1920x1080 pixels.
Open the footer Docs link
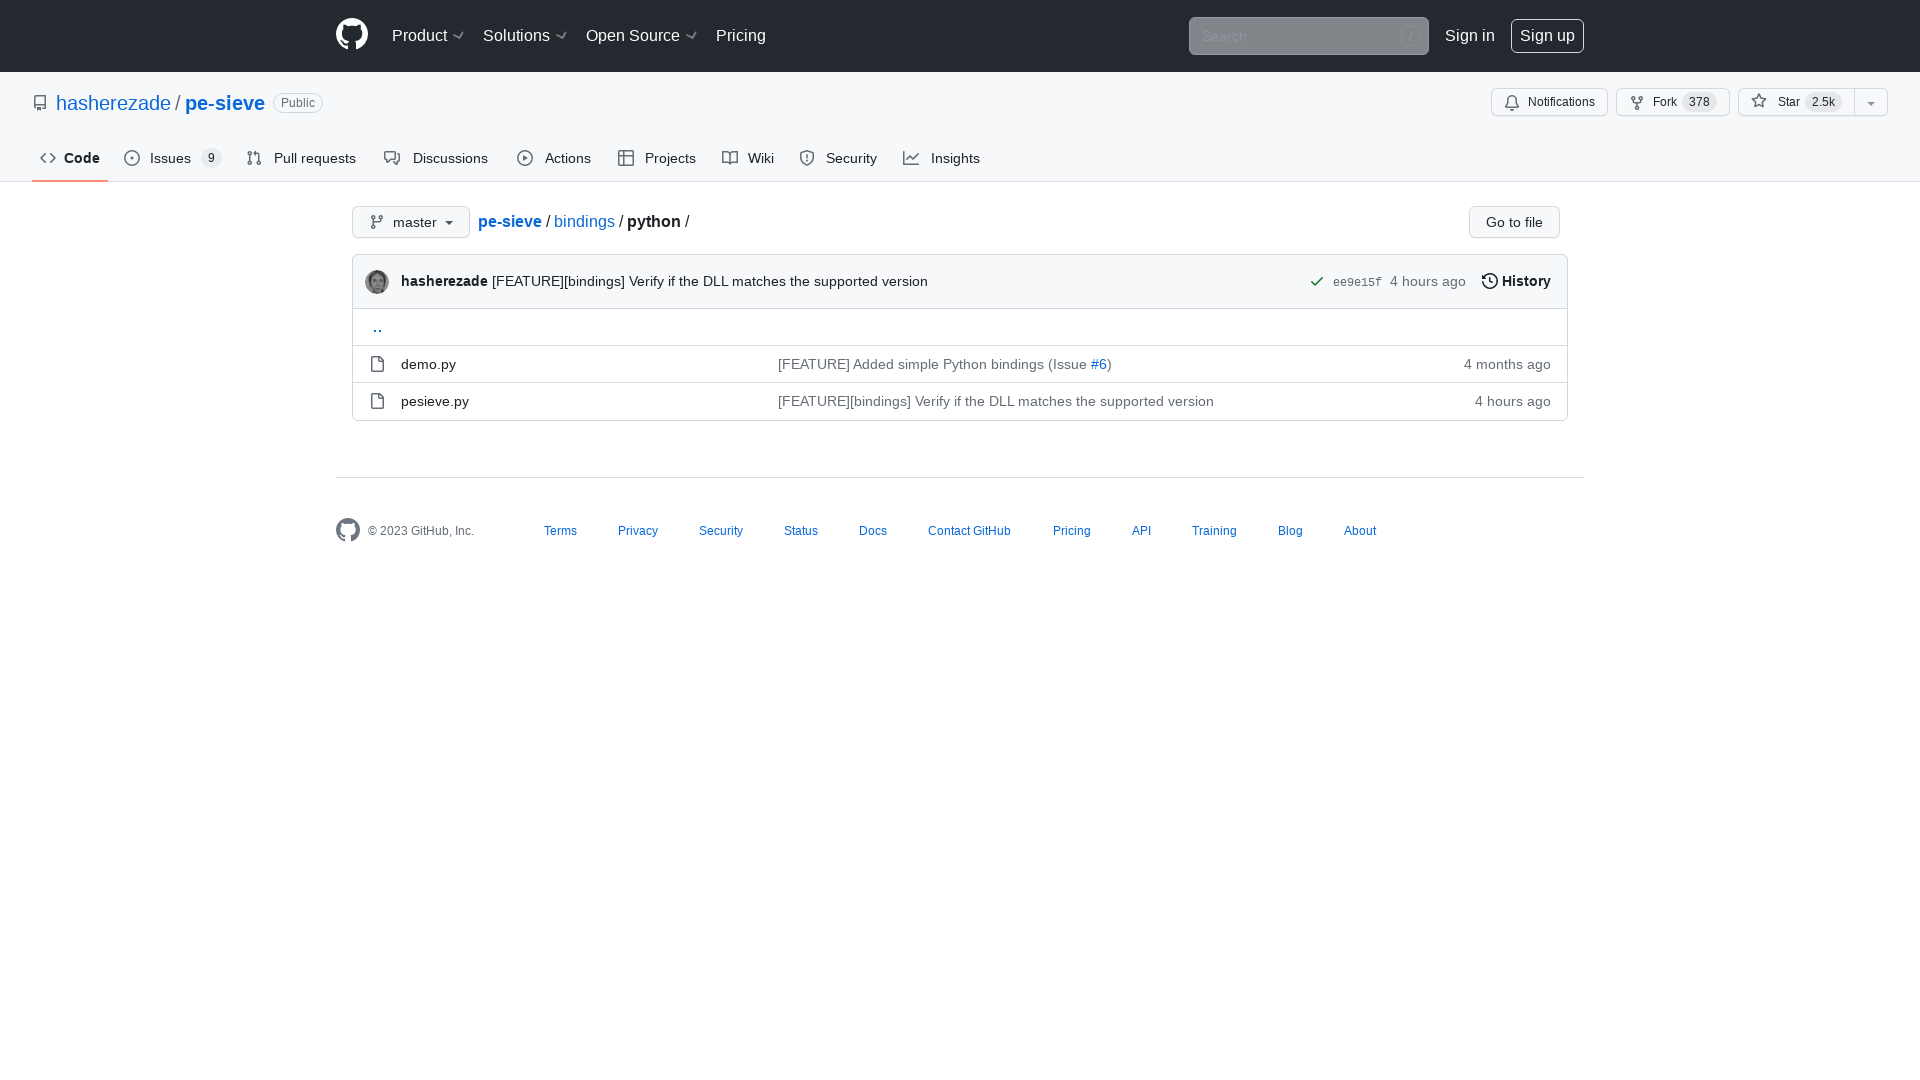pyautogui.click(x=873, y=531)
